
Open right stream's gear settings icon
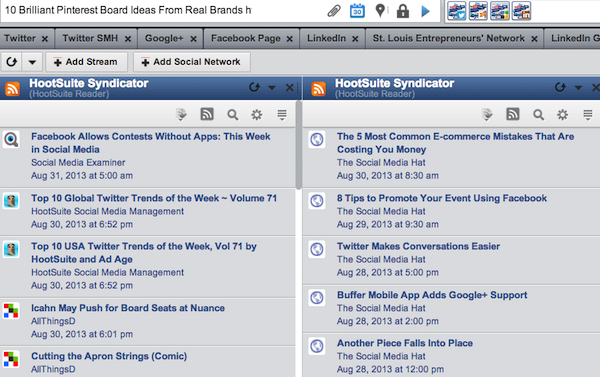click(x=562, y=115)
